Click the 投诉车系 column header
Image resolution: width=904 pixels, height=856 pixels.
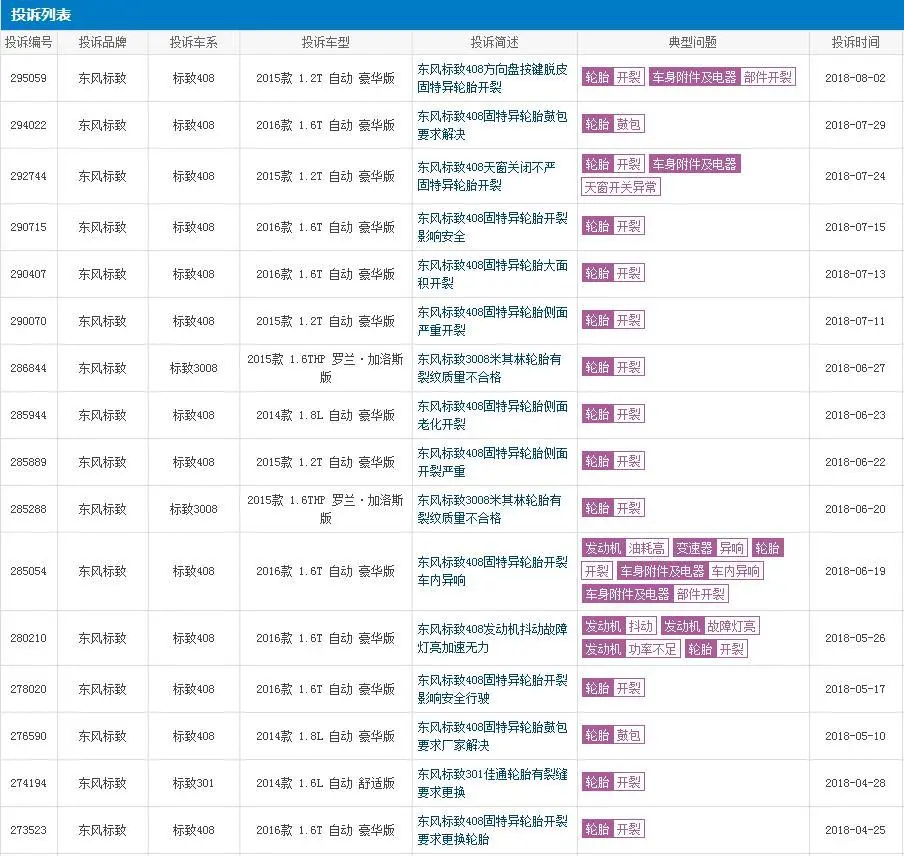point(194,42)
